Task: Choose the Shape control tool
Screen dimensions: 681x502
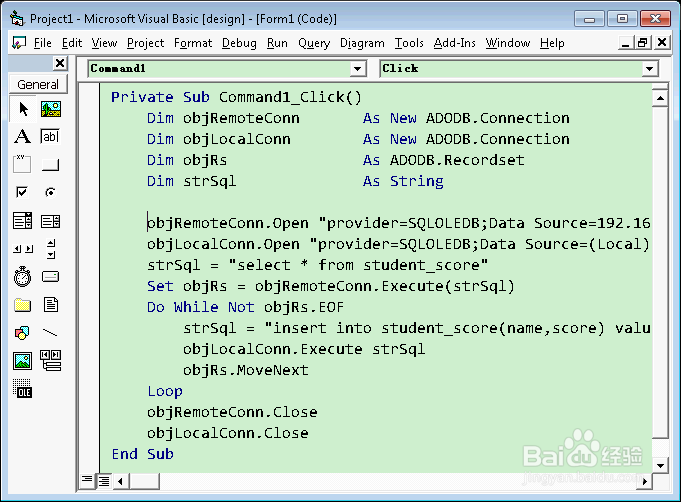Action: 22,333
